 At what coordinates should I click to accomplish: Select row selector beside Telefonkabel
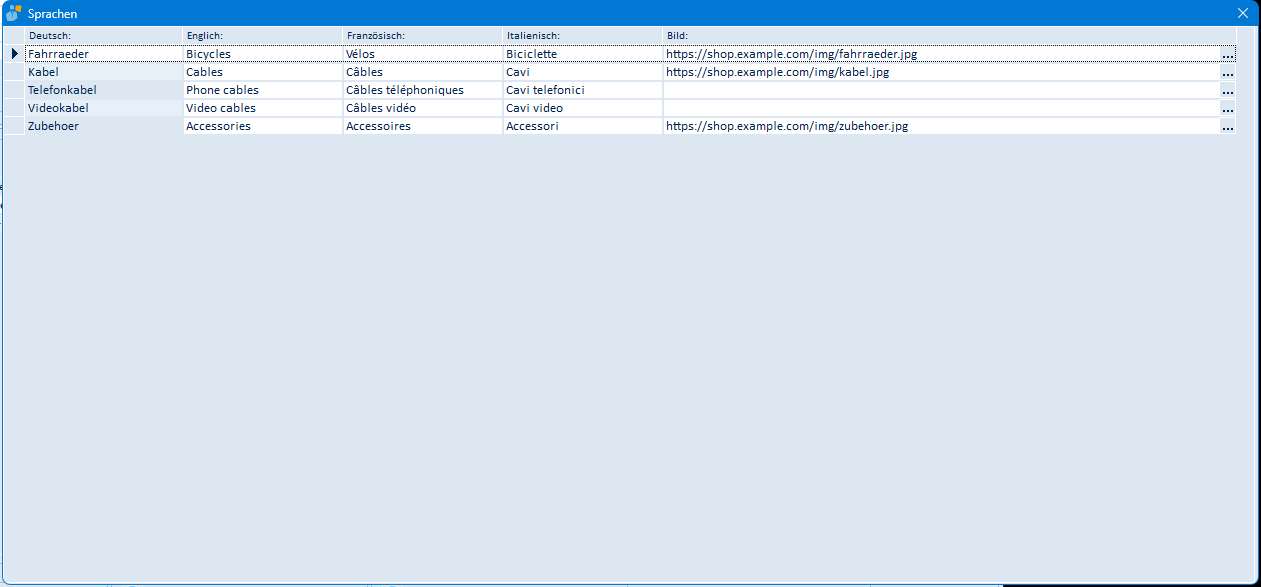coord(14,90)
